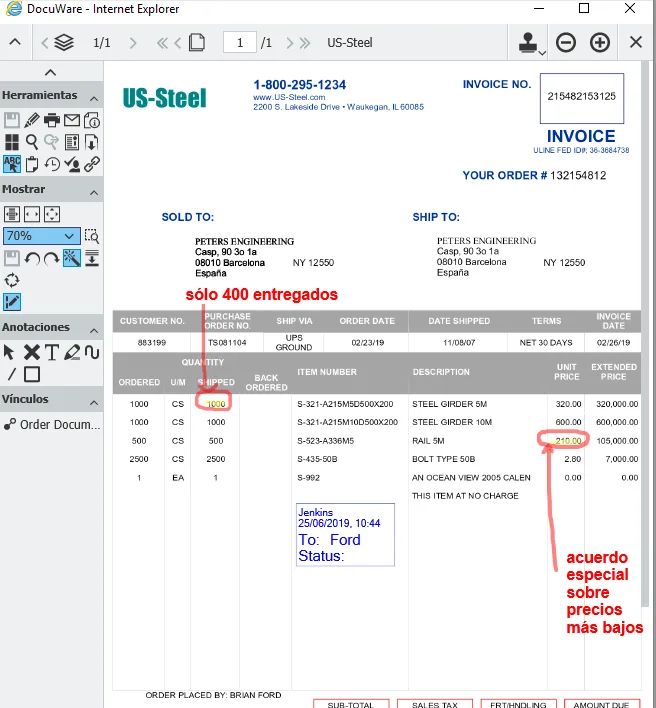
Task: Click the clipboard icon in Herramientas
Action: (x=32, y=164)
